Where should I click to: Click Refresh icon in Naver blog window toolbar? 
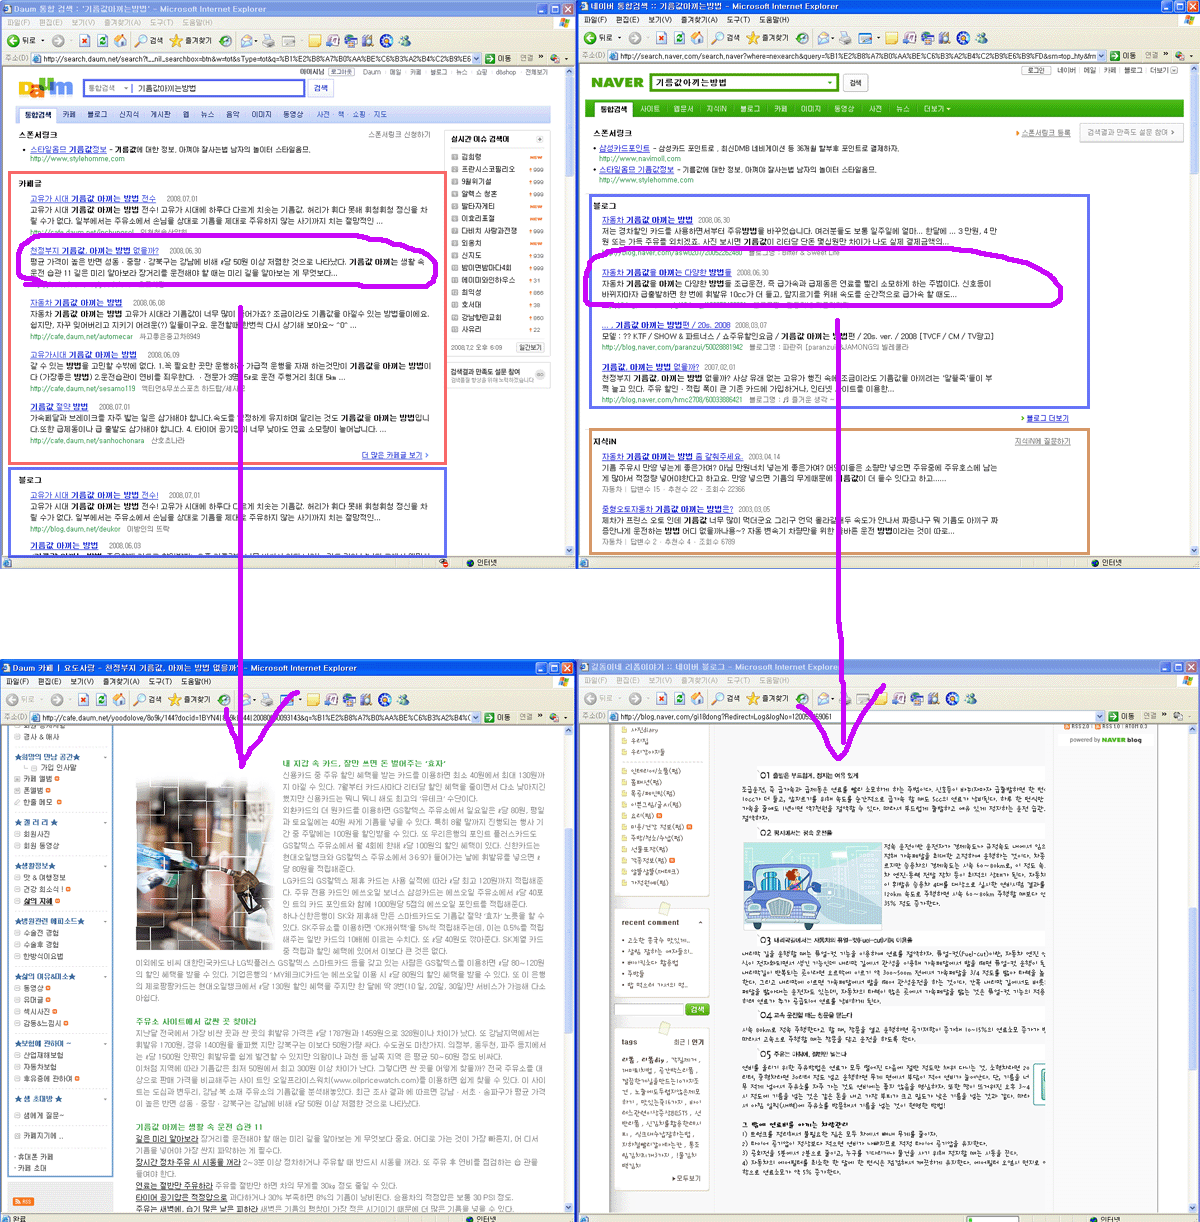click(679, 698)
